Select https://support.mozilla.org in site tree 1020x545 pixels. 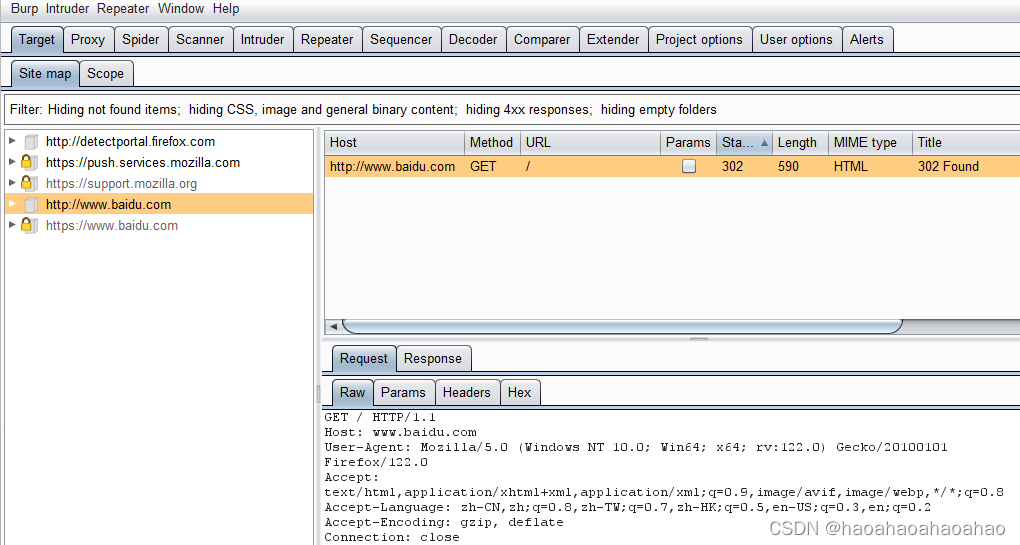tap(121, 183)
